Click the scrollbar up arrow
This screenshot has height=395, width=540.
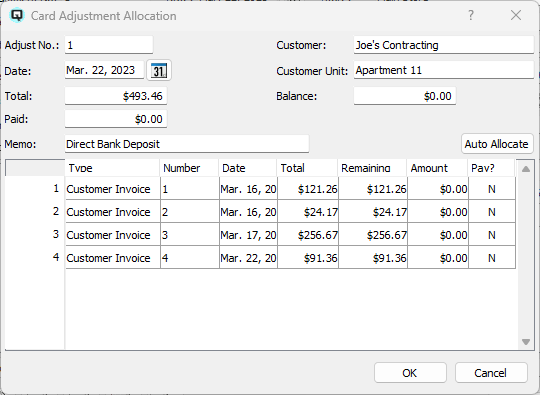526,169
